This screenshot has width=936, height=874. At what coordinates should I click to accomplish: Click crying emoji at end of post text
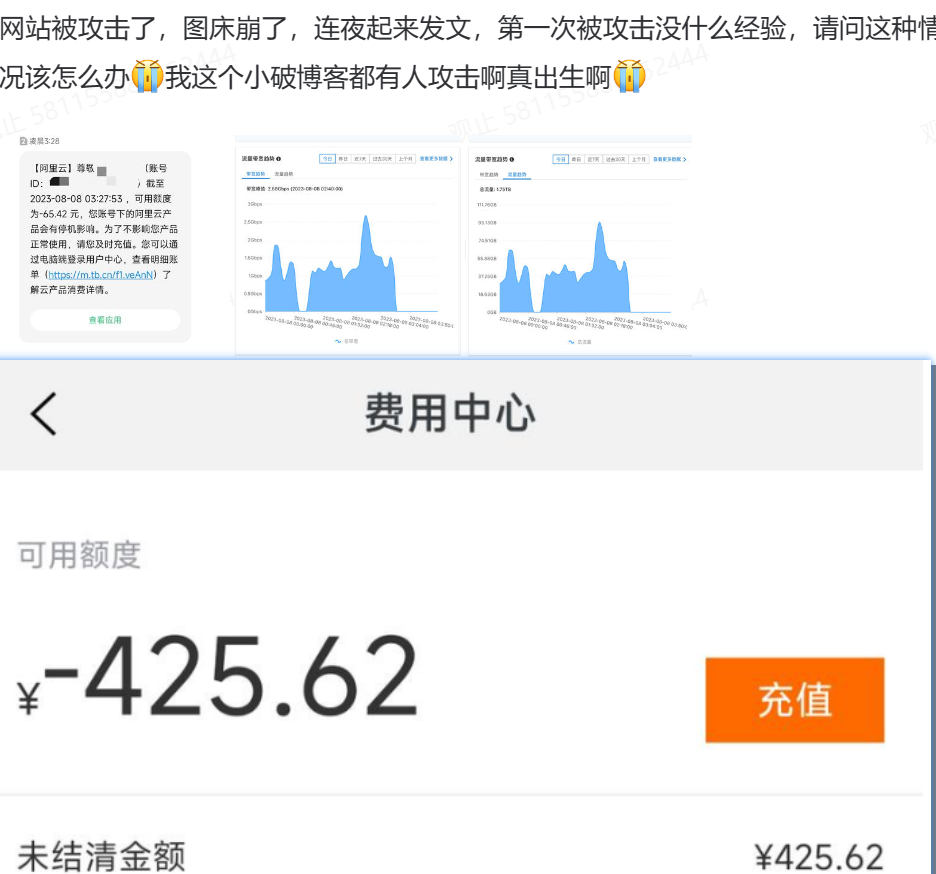tap(628, 77)
